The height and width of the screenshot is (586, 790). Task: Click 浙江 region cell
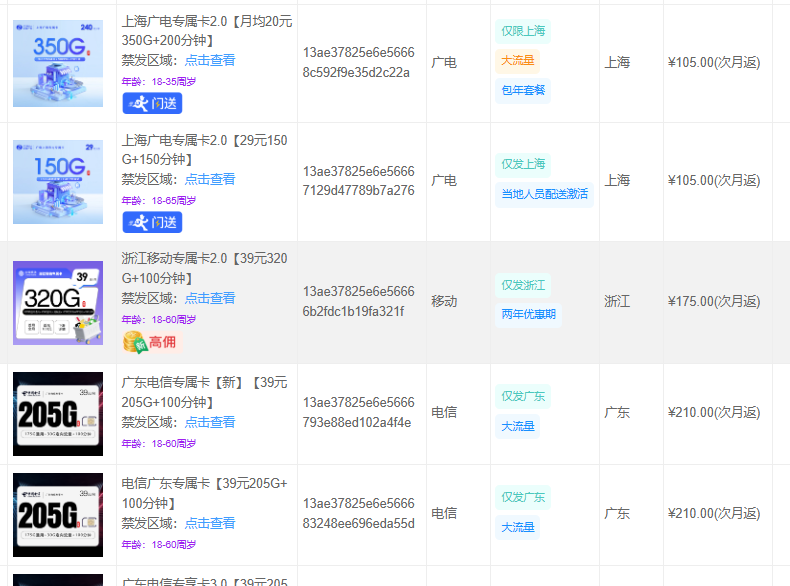(617, 301)
